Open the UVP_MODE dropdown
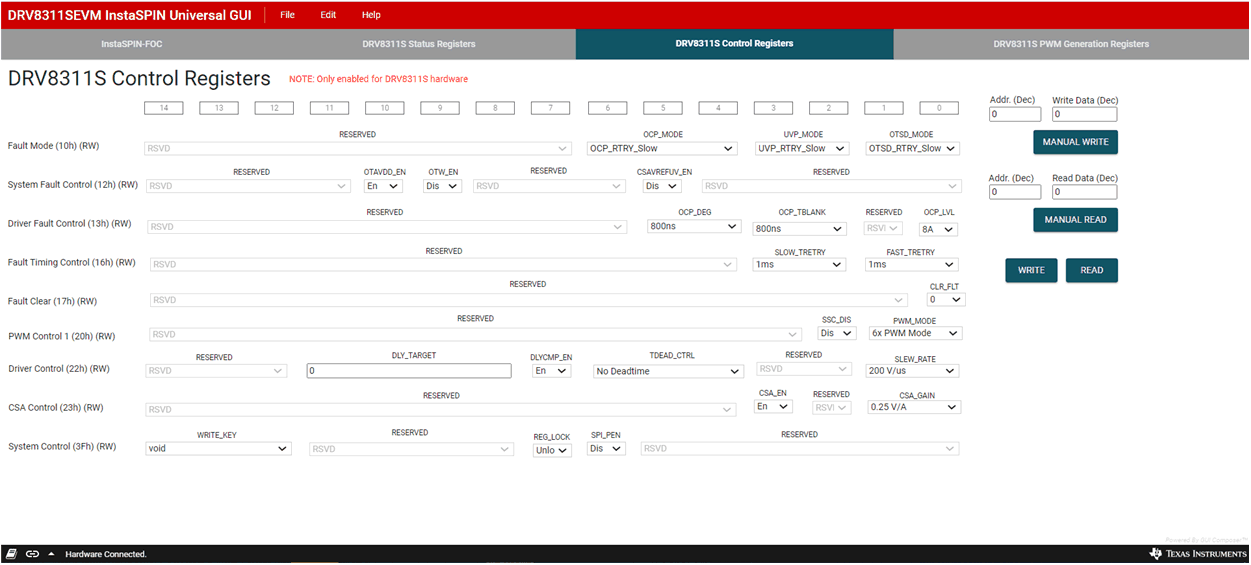Viewport: 1251px width, 565px height. 802,148
